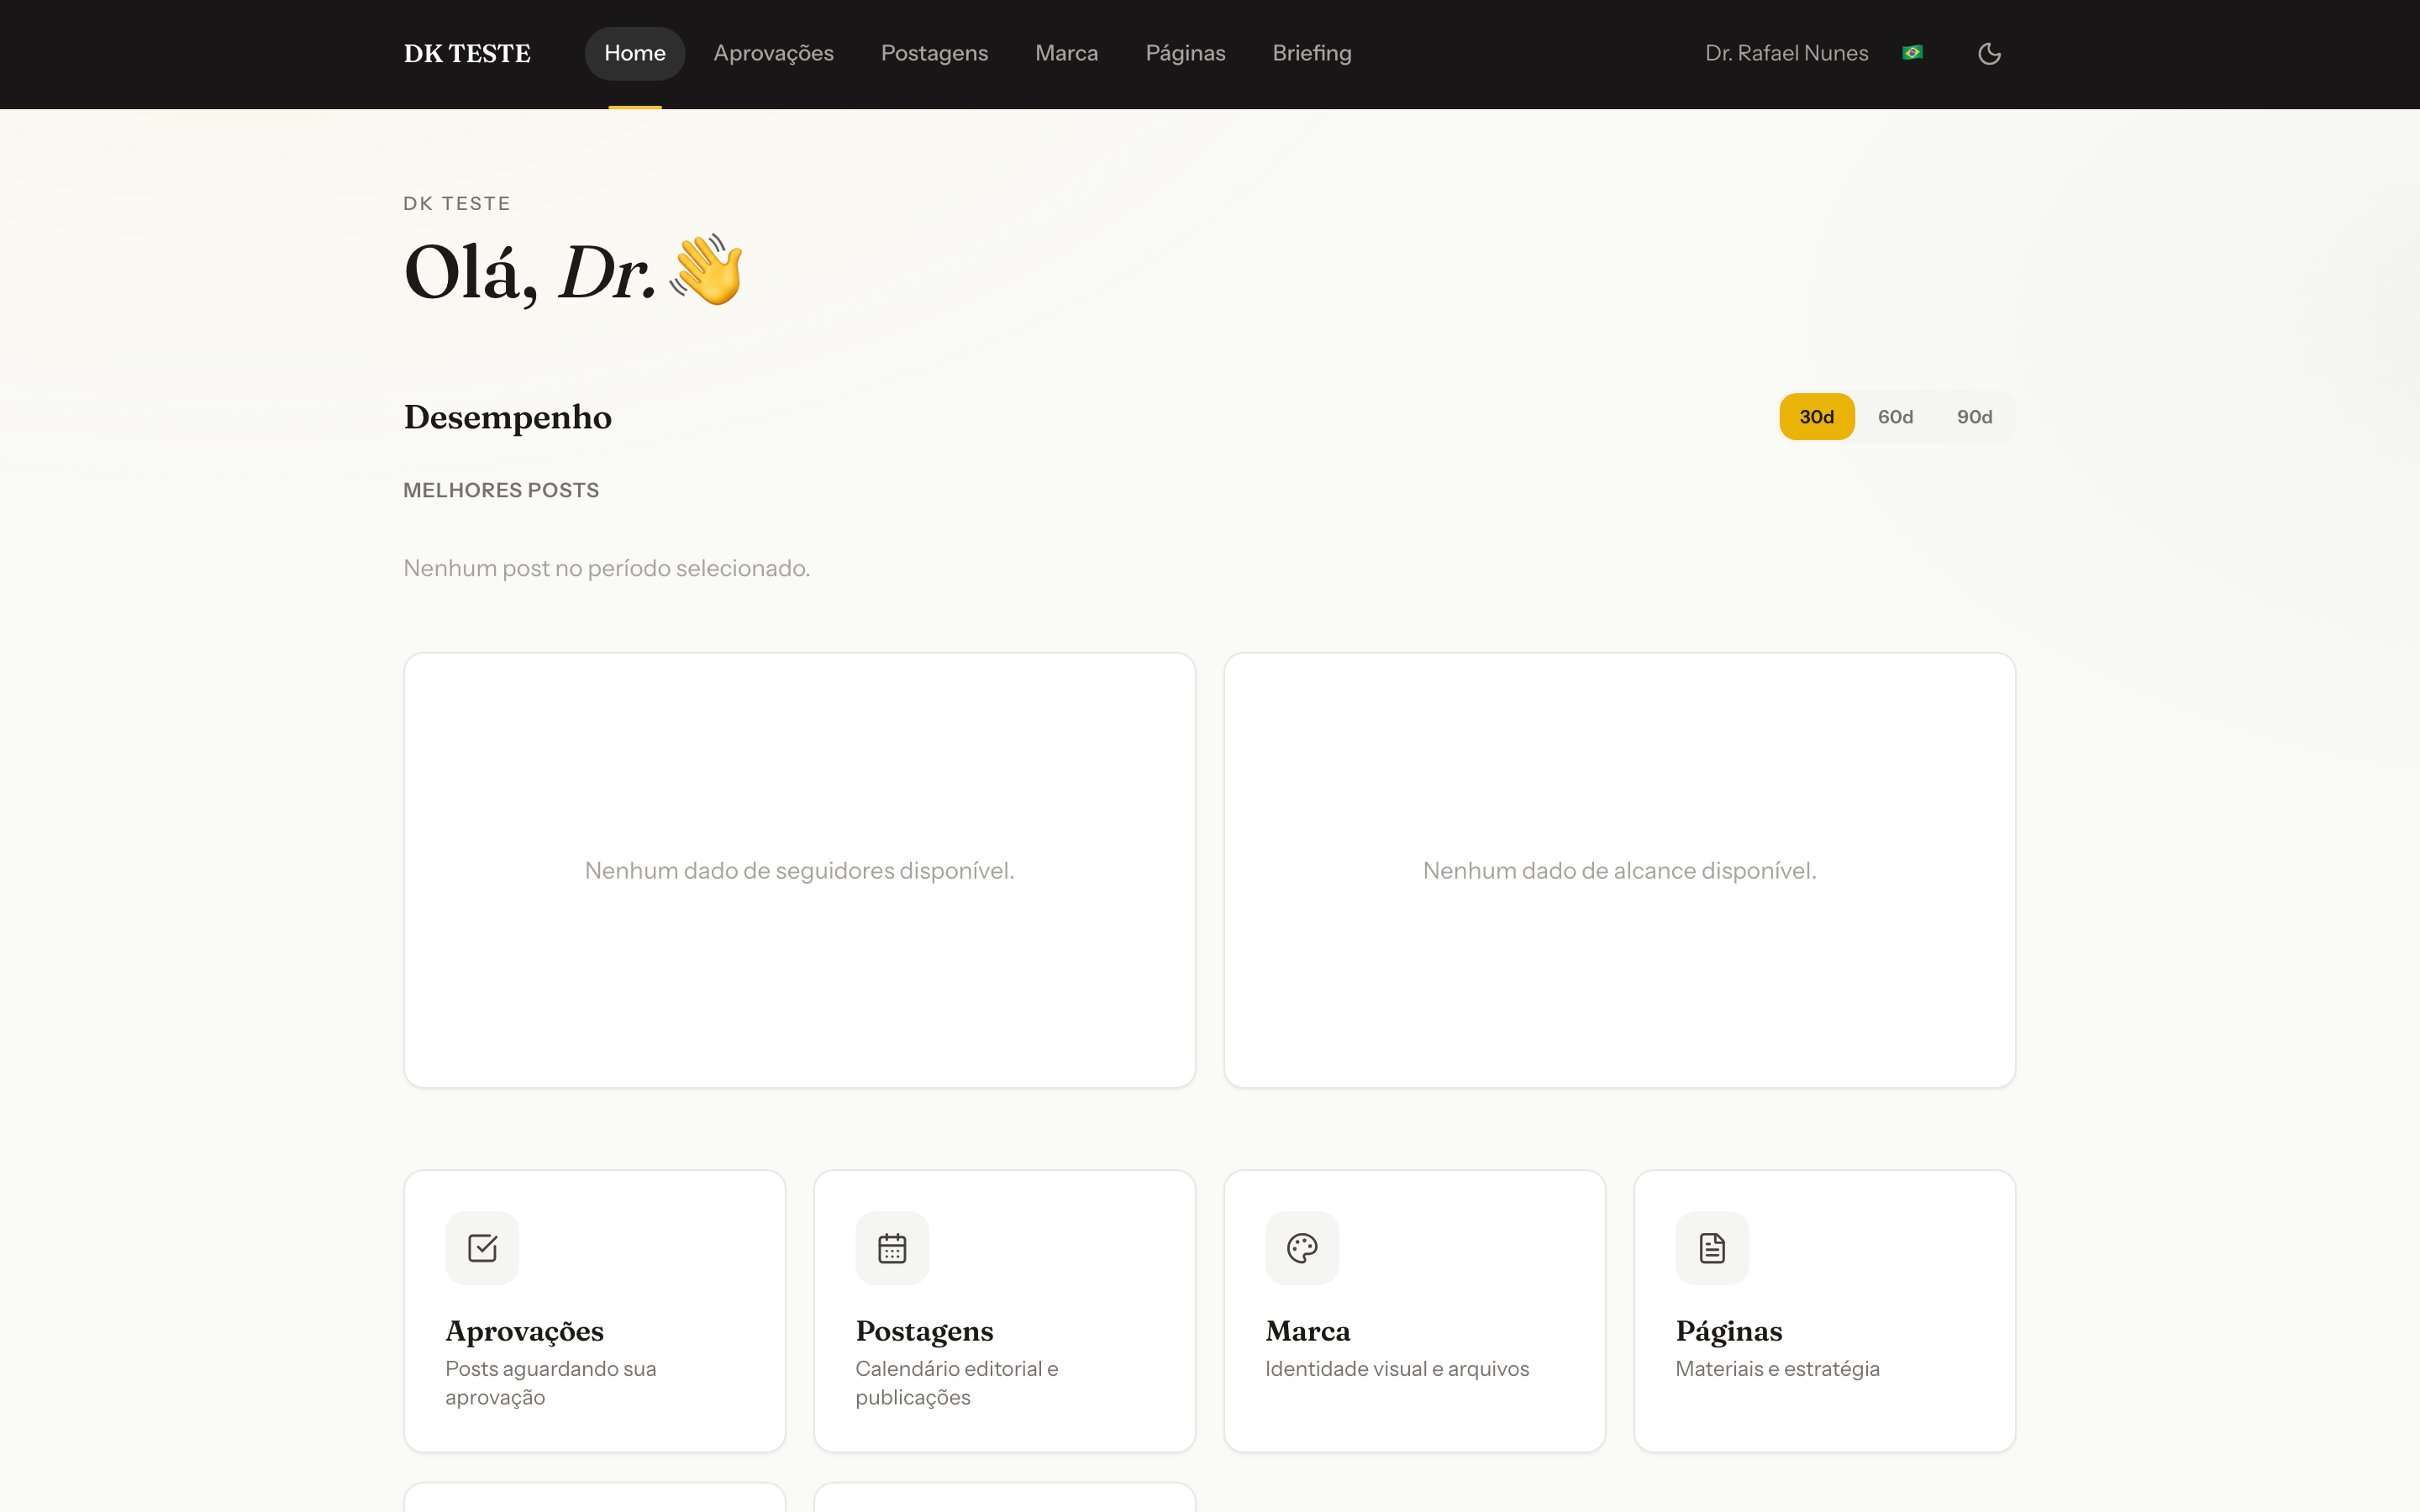Image resolution: width=2420 pixels, height=1512 pixels.
Task: Click the Postagens calendar icon
Action: coord(892,1248)
